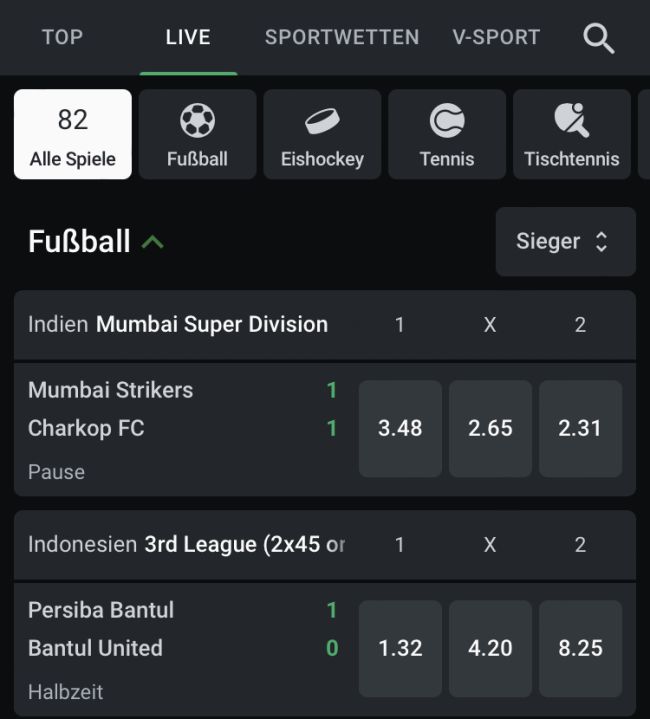
Task: Collapse the Fußball section chevron
Action: (x=153, y=241)
